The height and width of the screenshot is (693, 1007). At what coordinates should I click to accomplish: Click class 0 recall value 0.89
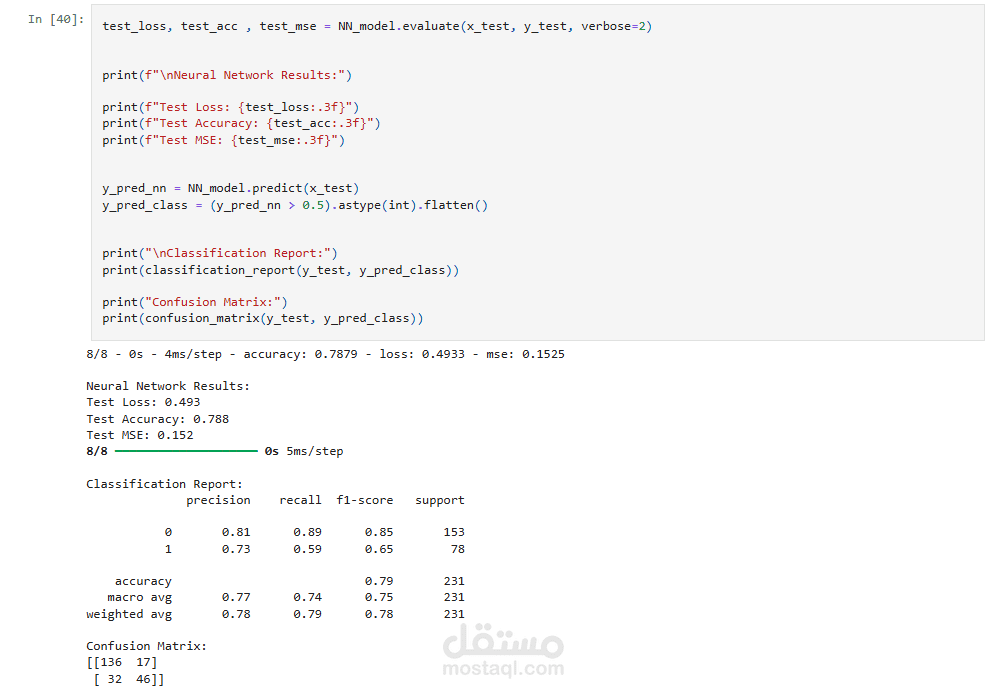click(308, 532)
